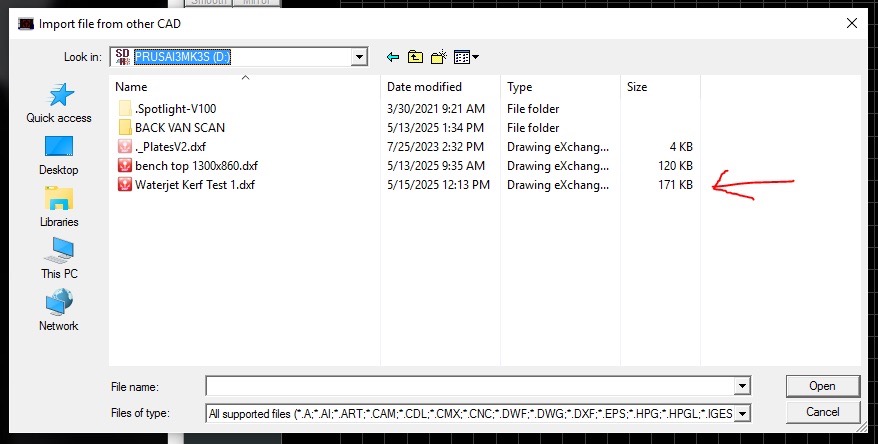Image resolution: width=878 pixels, height=444 pixels.
Task: Select .Spotlight-V100 folder name
Action: (x=175, y=109)
